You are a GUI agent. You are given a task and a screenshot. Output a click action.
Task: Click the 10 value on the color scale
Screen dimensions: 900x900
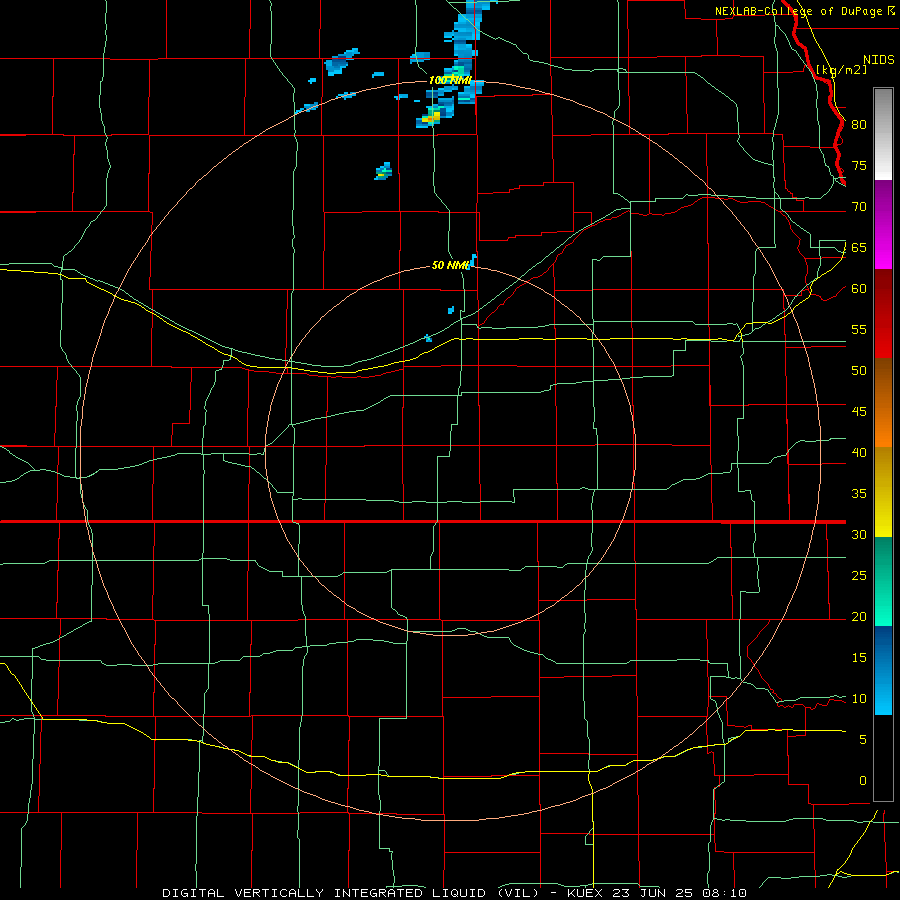(x=859, y=699)
